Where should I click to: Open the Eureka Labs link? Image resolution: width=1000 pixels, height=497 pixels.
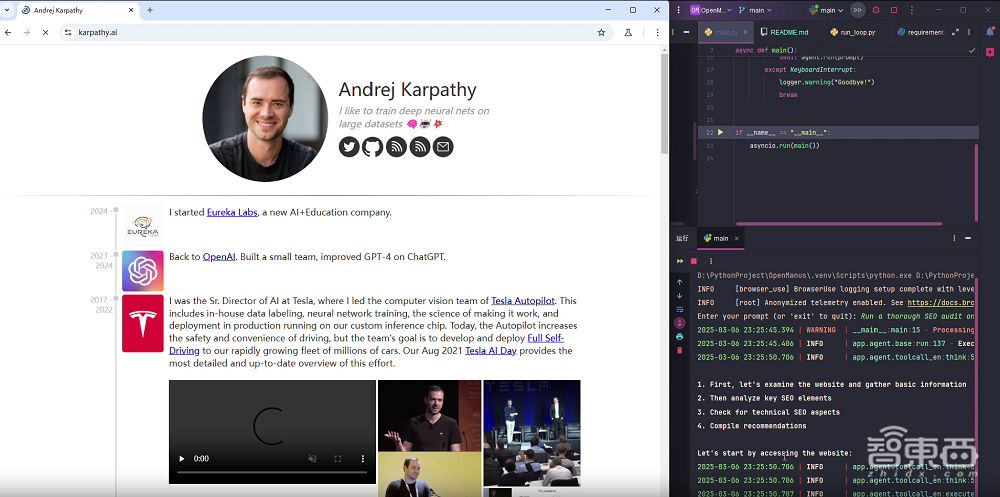[232, 212]
